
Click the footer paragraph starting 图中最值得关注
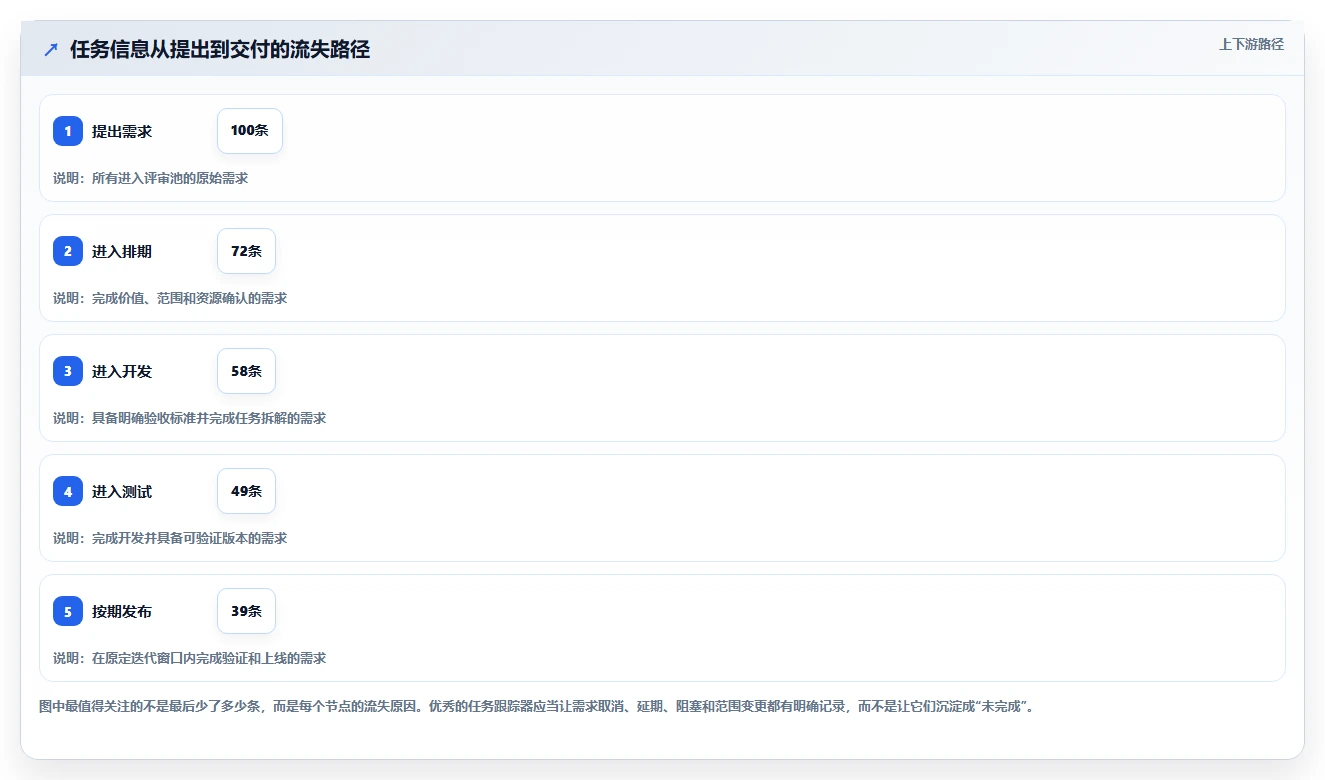536,706
